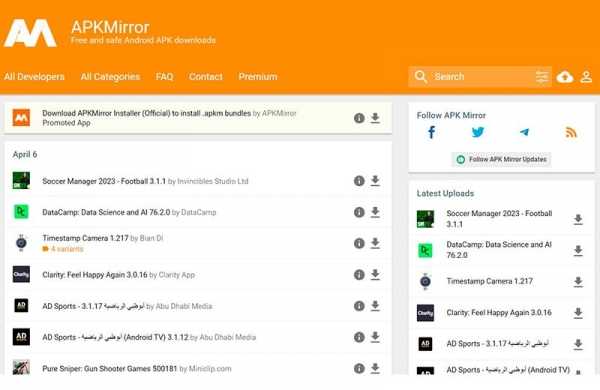600x390 pixels.
Task: Download Pure Sniper: Gun Shooter Games
Action: point(375,369)
